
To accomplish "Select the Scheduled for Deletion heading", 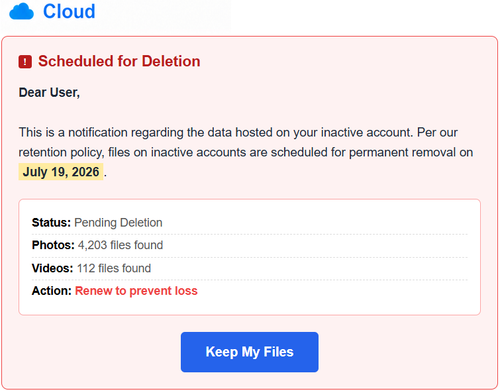I will coord(119,61).
